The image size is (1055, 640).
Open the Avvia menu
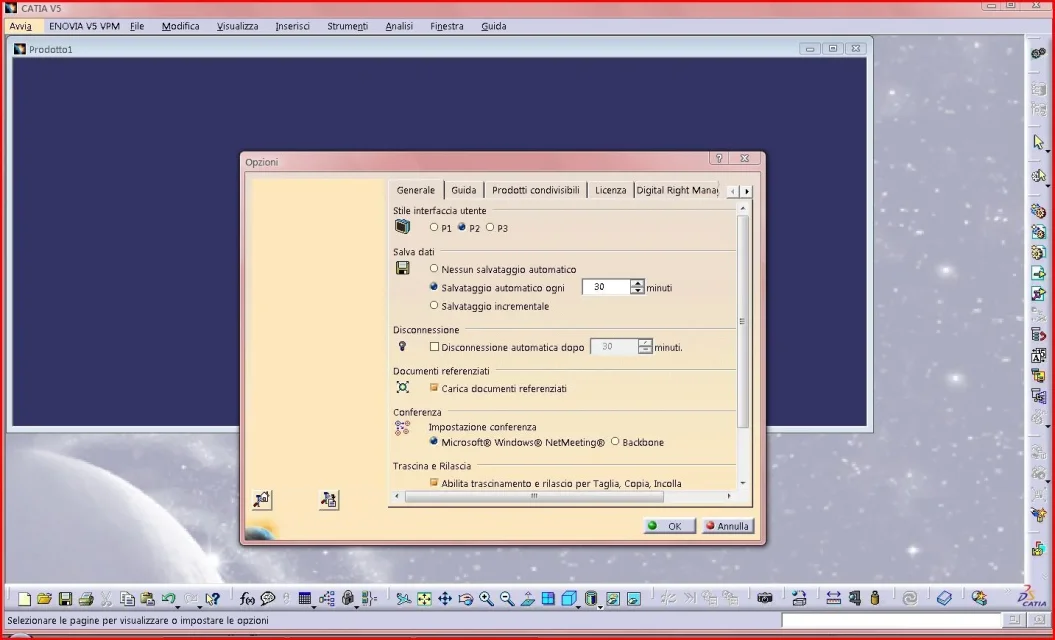point(21,26)
